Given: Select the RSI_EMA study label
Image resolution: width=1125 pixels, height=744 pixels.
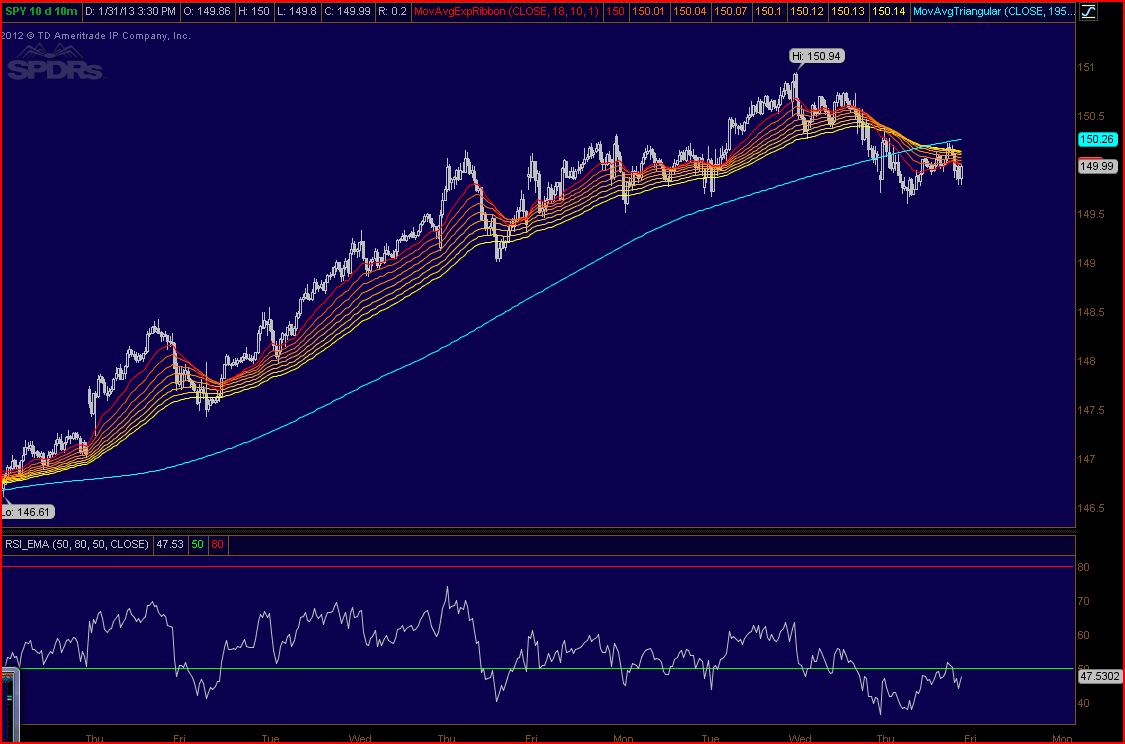Looking at the screenshot, I should pyautogui.click(x=77, y=544).
